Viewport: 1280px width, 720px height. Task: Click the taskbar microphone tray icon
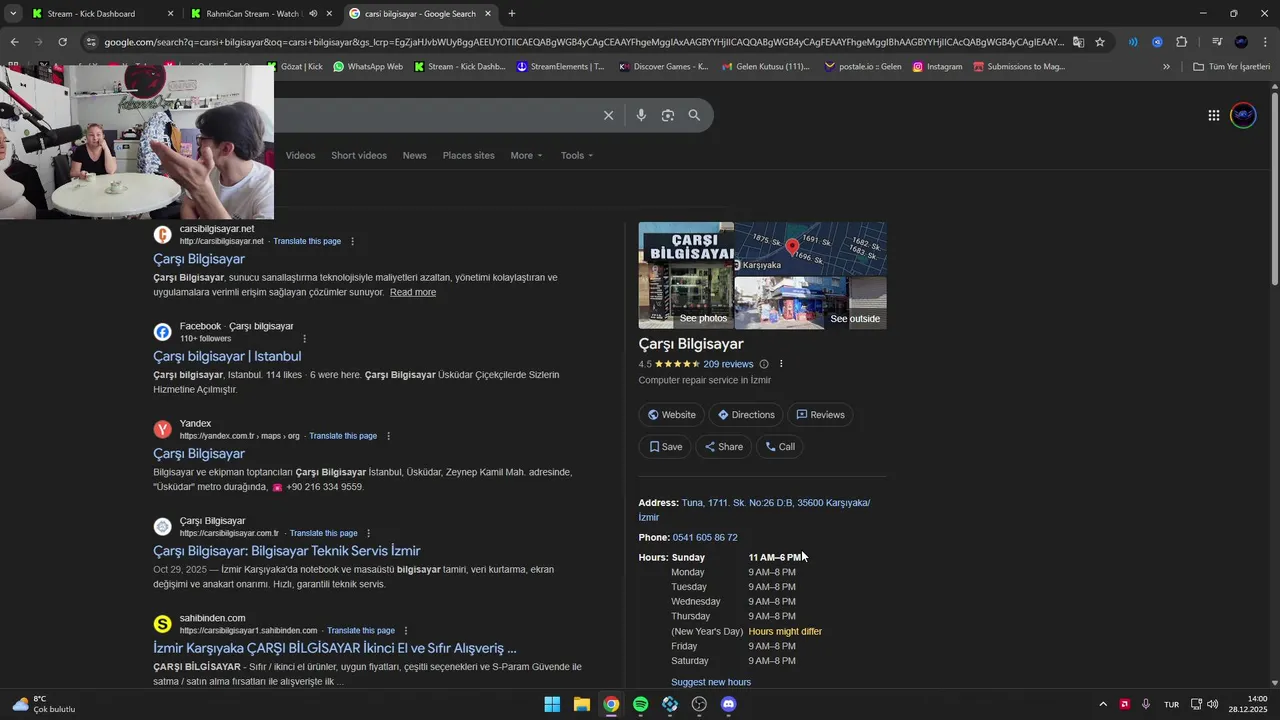click(1146, 704)
